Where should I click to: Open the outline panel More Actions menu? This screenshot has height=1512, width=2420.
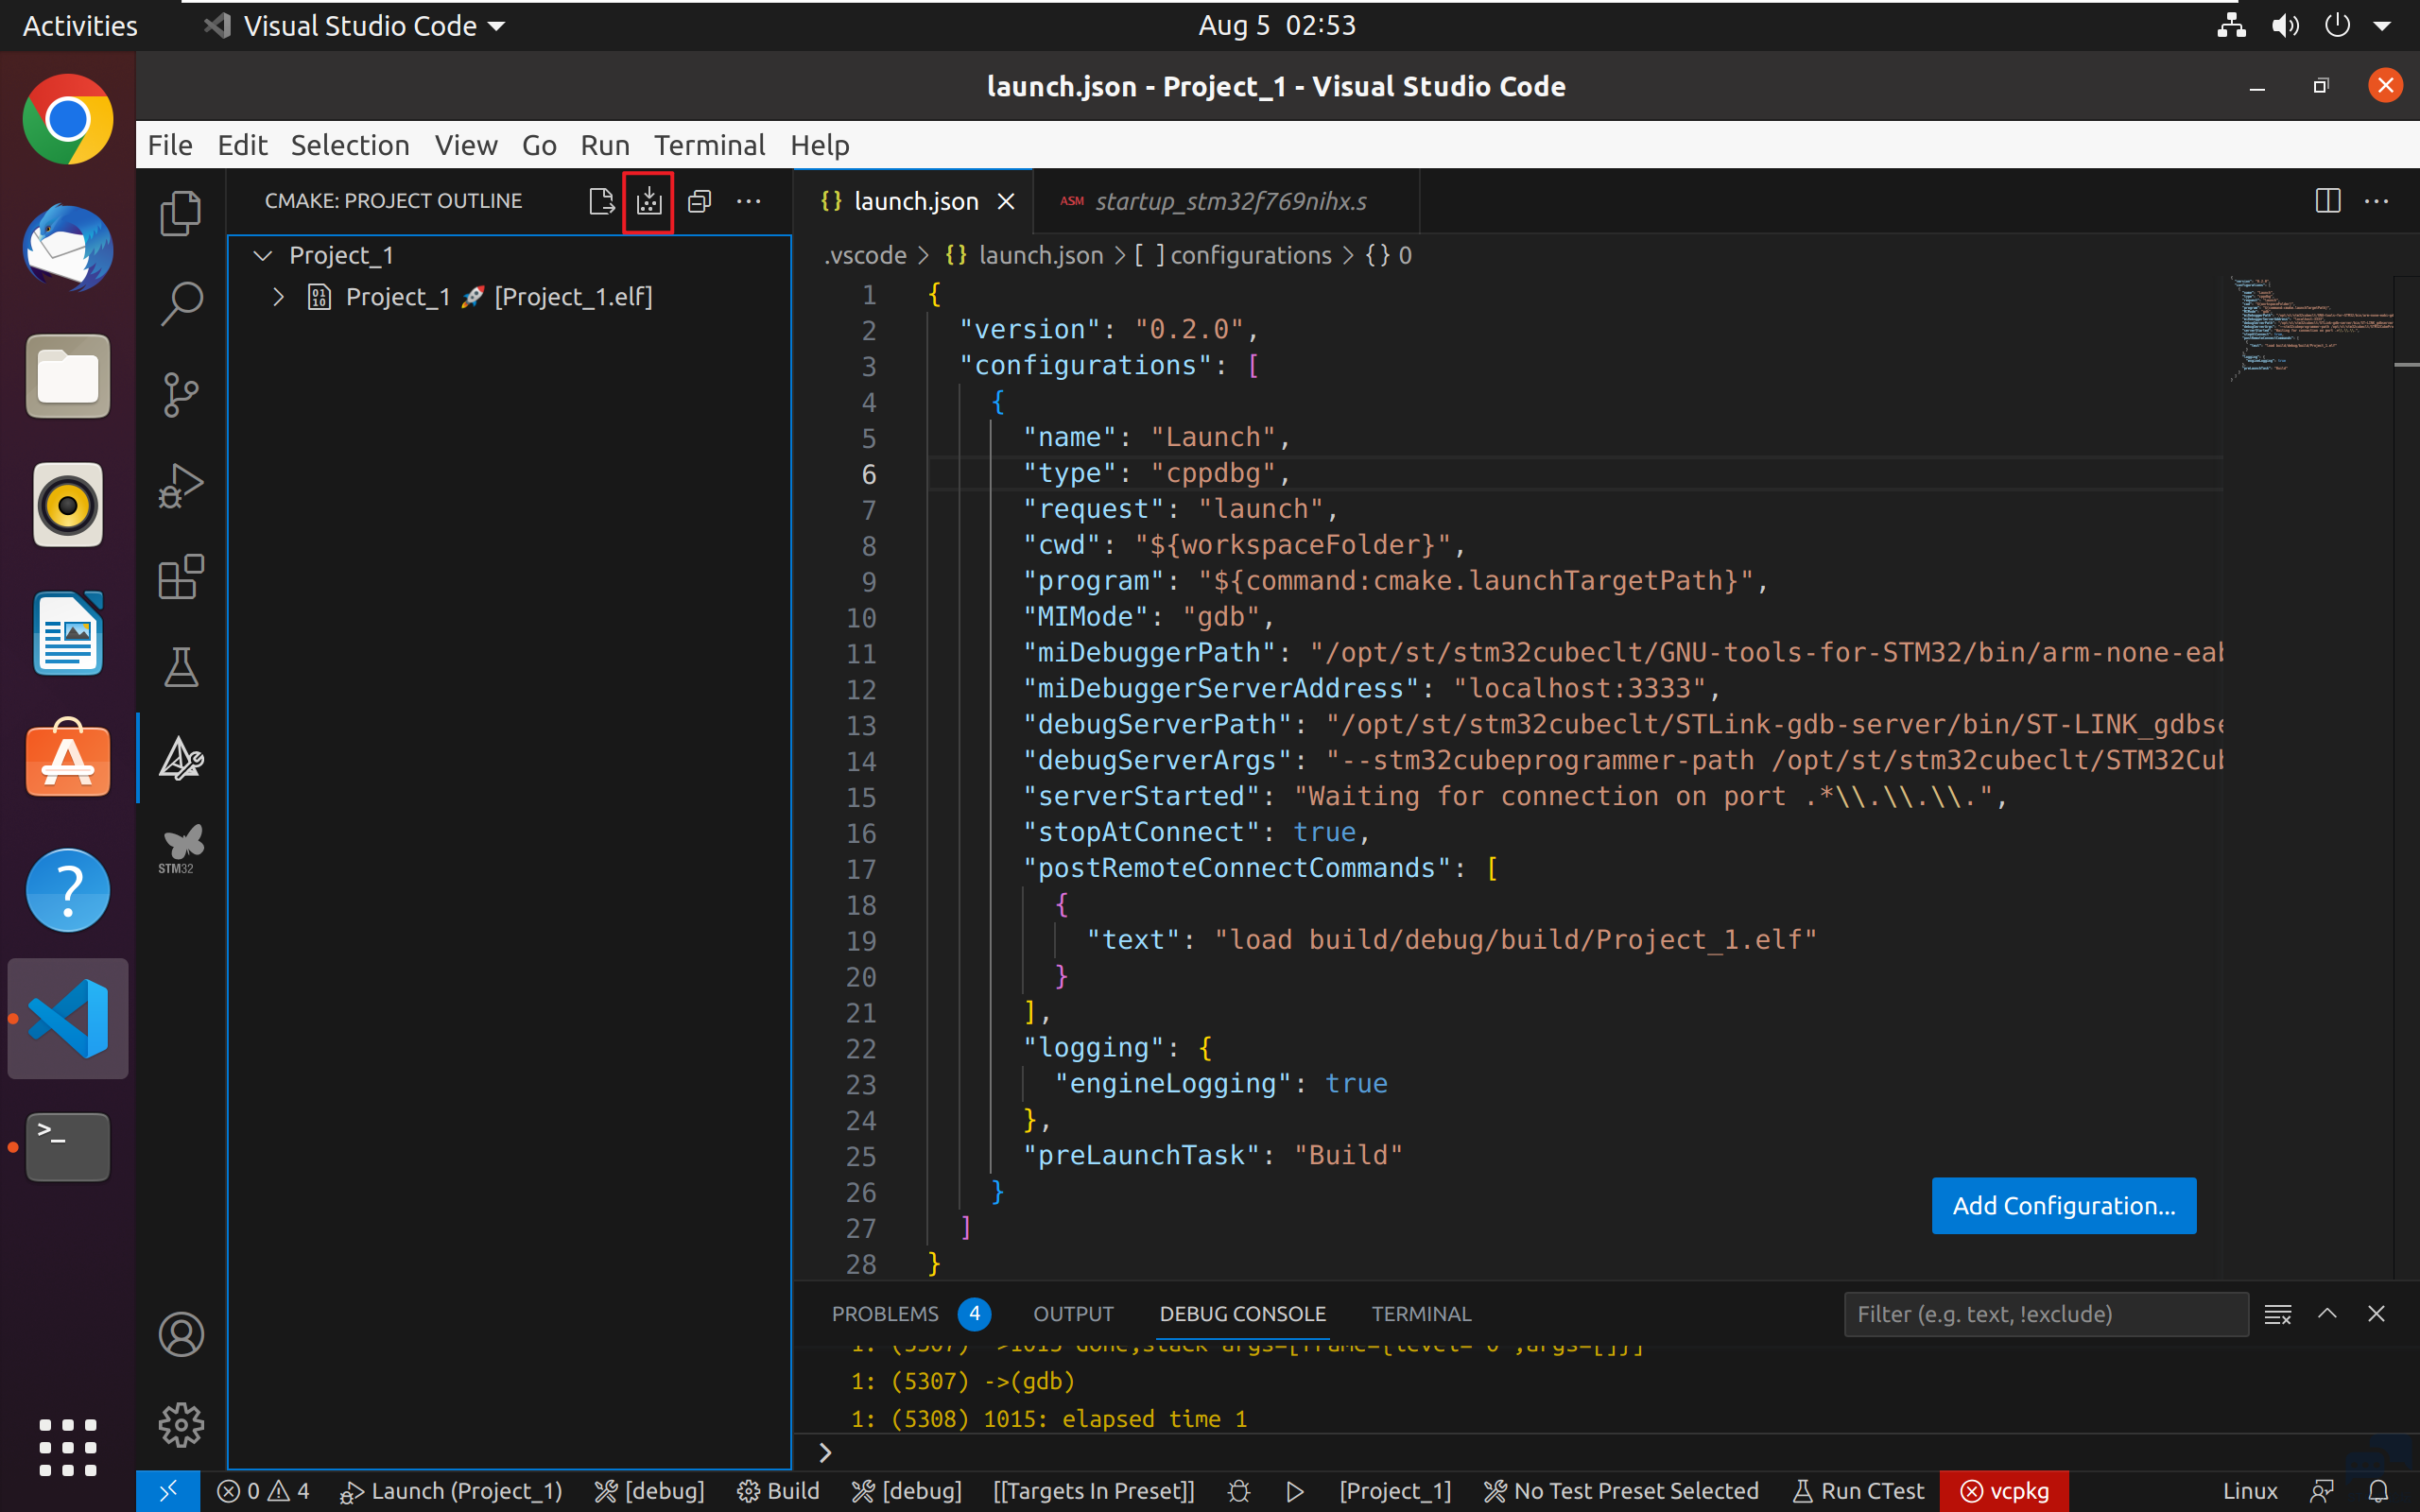pyautogui.click(x=748, y=201)
